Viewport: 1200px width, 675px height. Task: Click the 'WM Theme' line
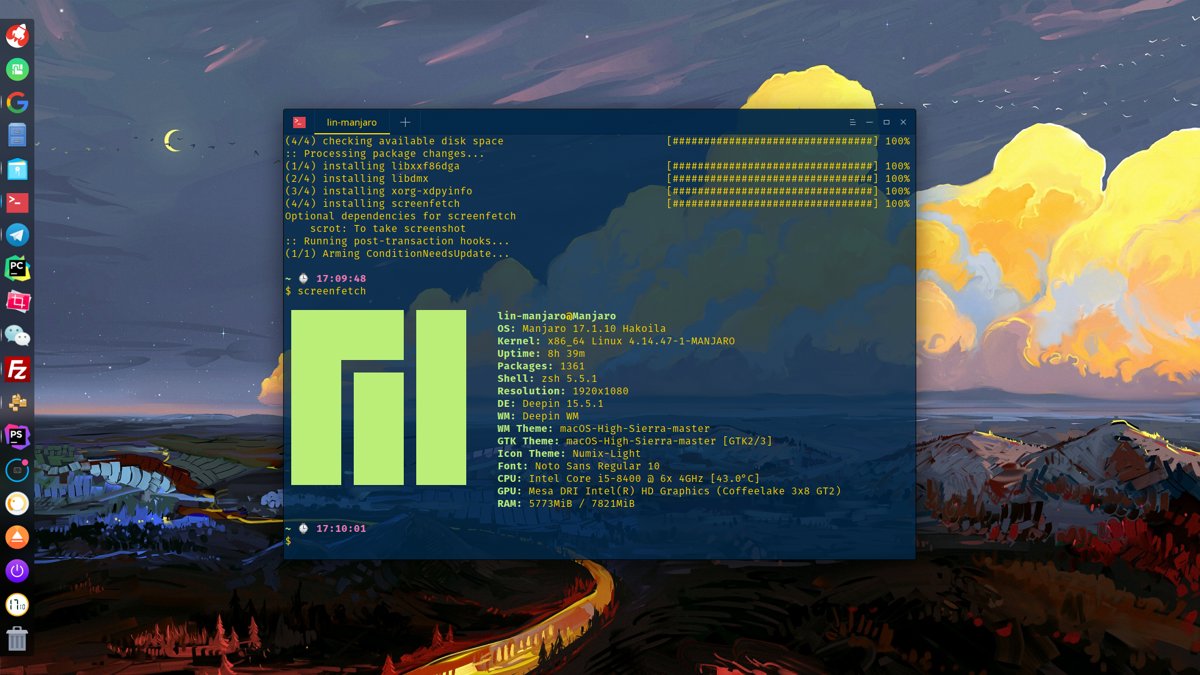[603, 428]
